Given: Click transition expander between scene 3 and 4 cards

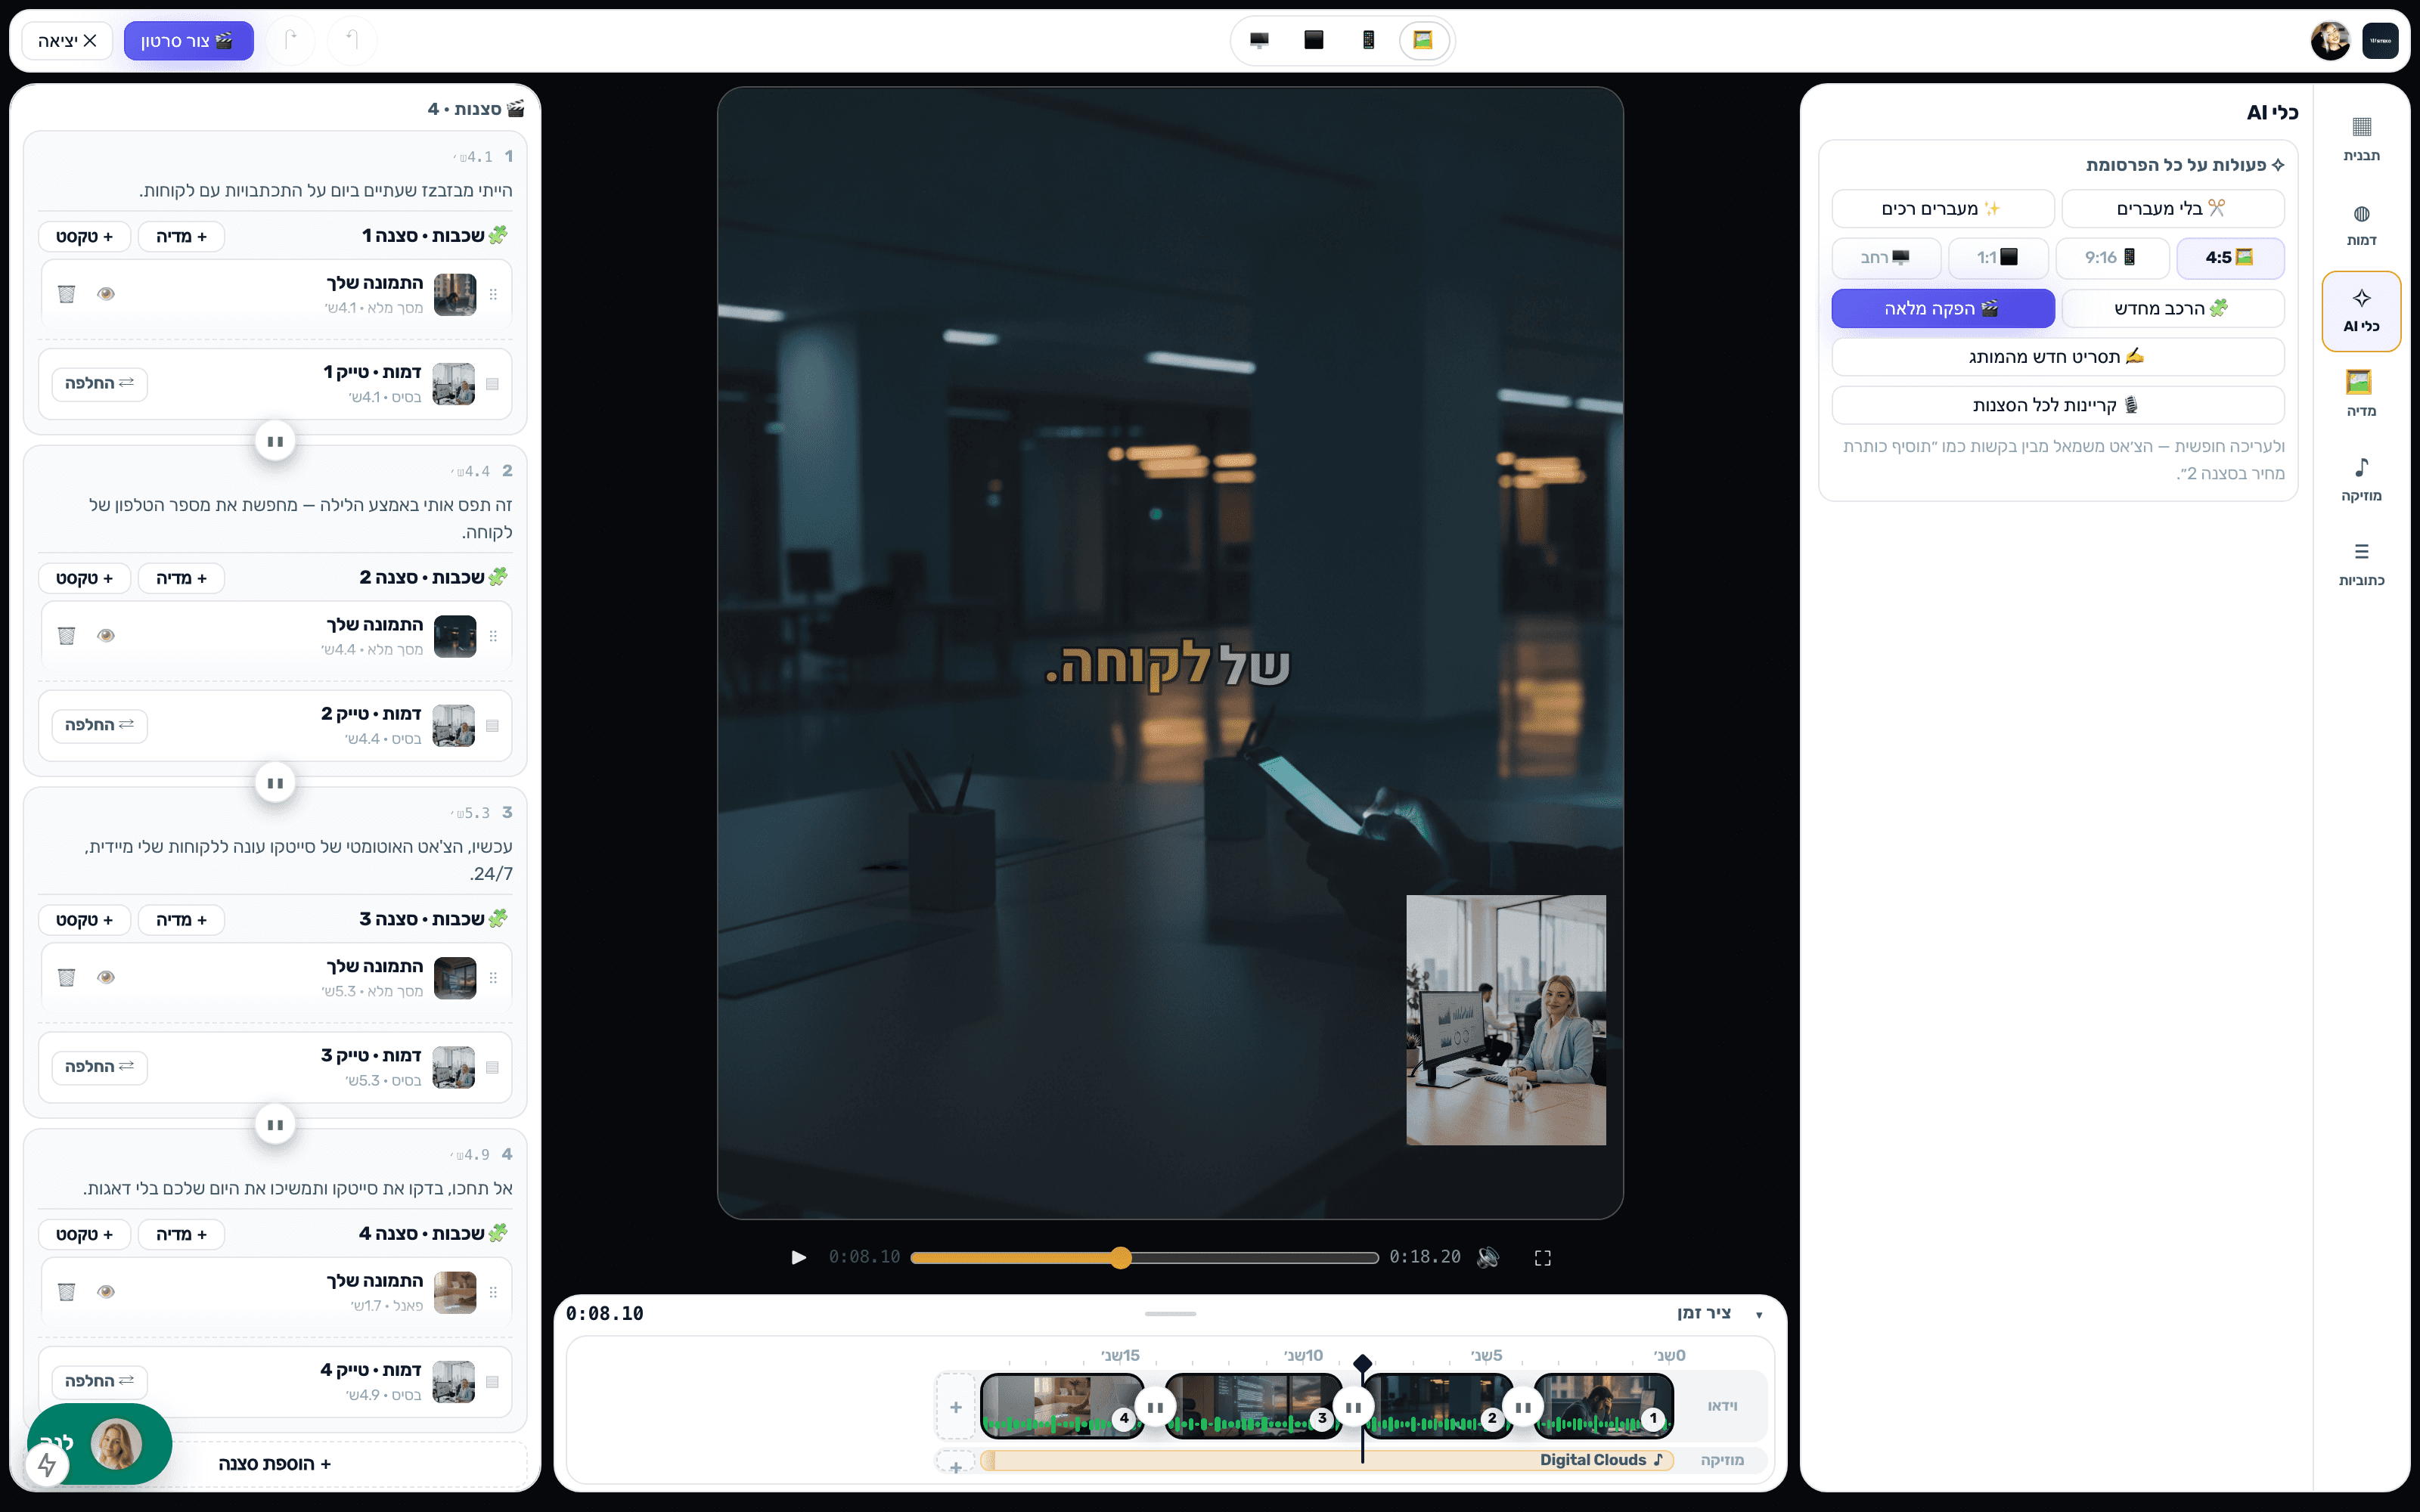Looking at the screenshot, I should (275, 1125).
